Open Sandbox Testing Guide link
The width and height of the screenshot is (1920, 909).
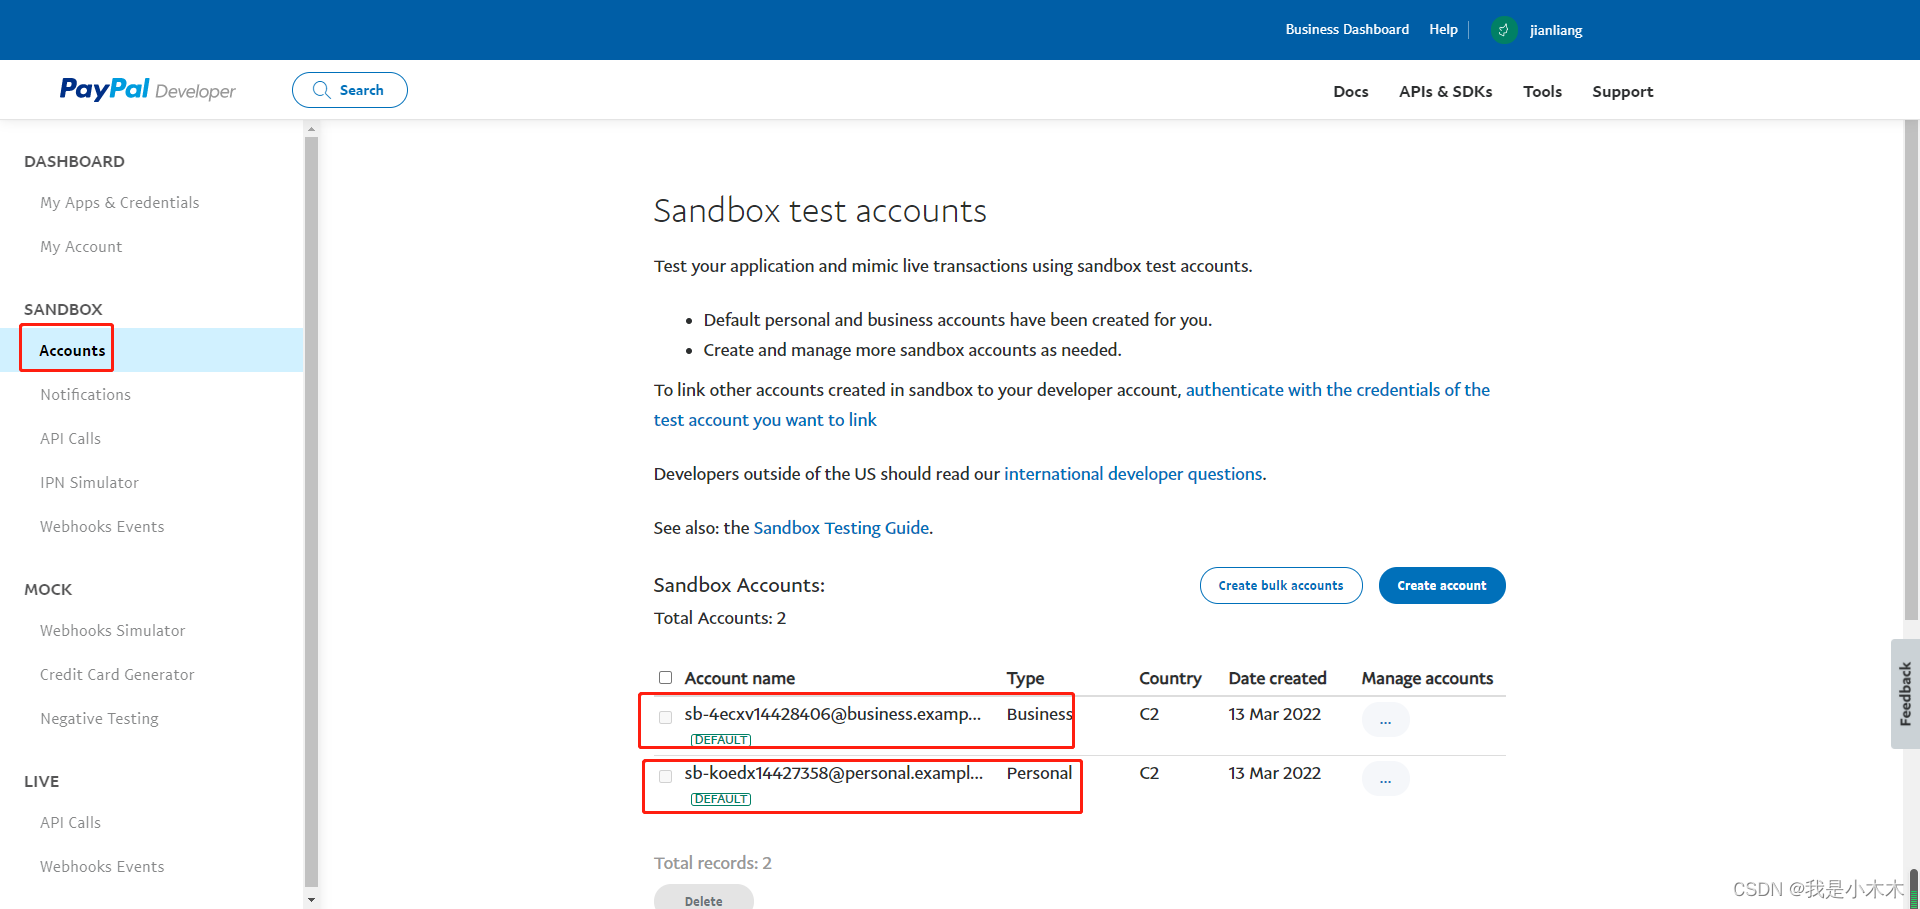click(x=841, y=528)
